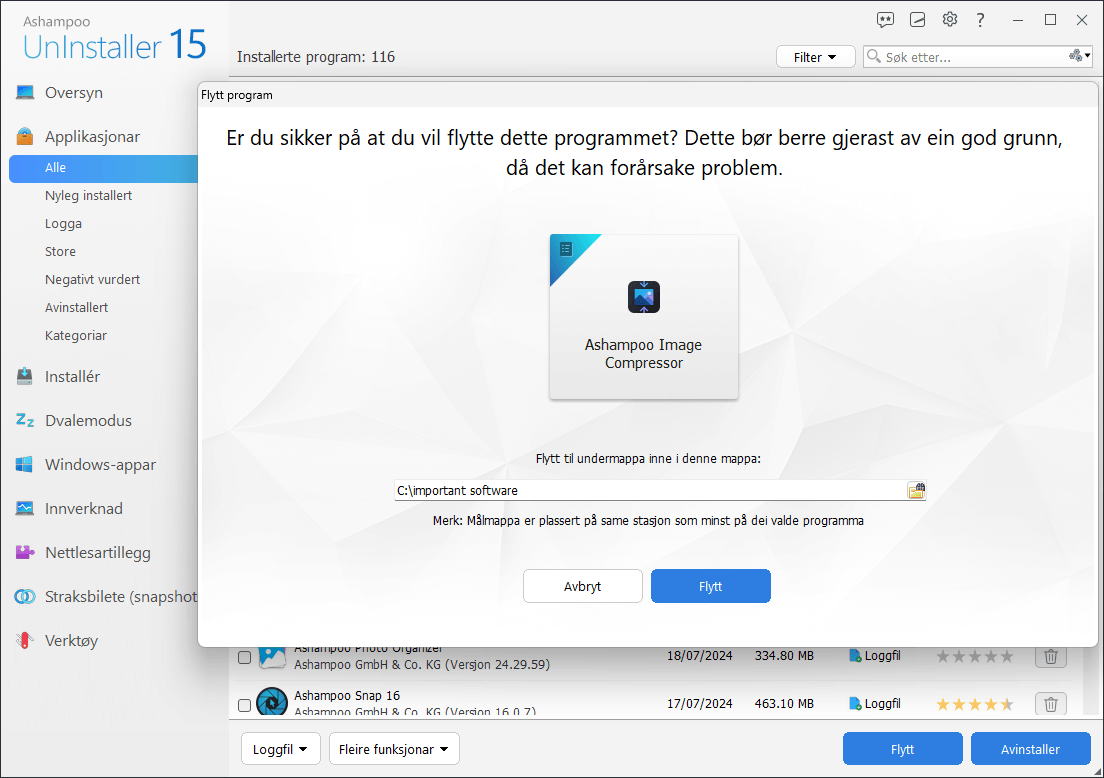Click the Ashampoo Snap 16 program name
The image size is (1104, 778).
[347, 695]
